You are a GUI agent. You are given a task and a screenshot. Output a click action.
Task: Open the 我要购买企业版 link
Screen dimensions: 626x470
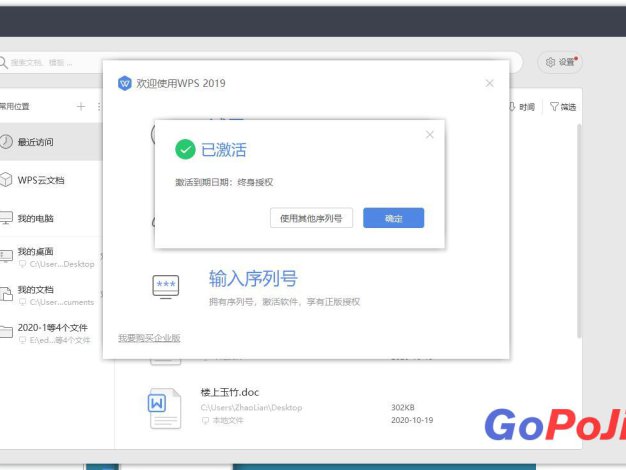(149, 338)
